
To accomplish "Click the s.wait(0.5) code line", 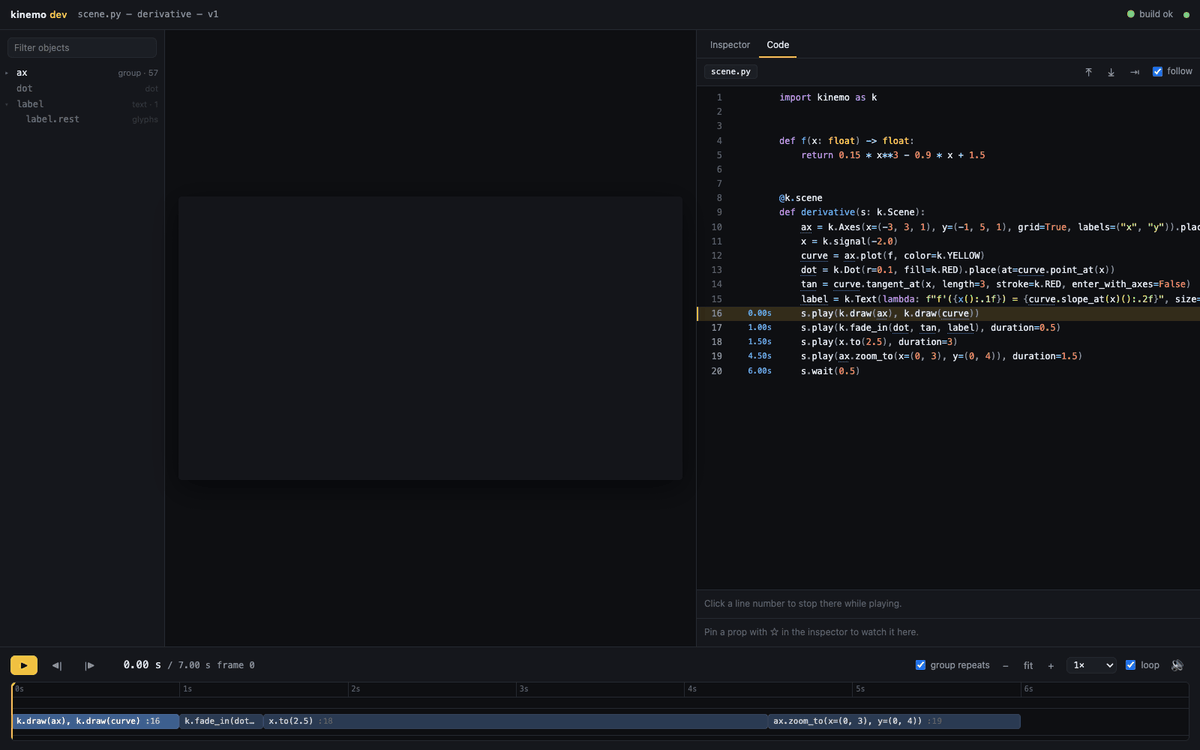I will click(830, 371).
